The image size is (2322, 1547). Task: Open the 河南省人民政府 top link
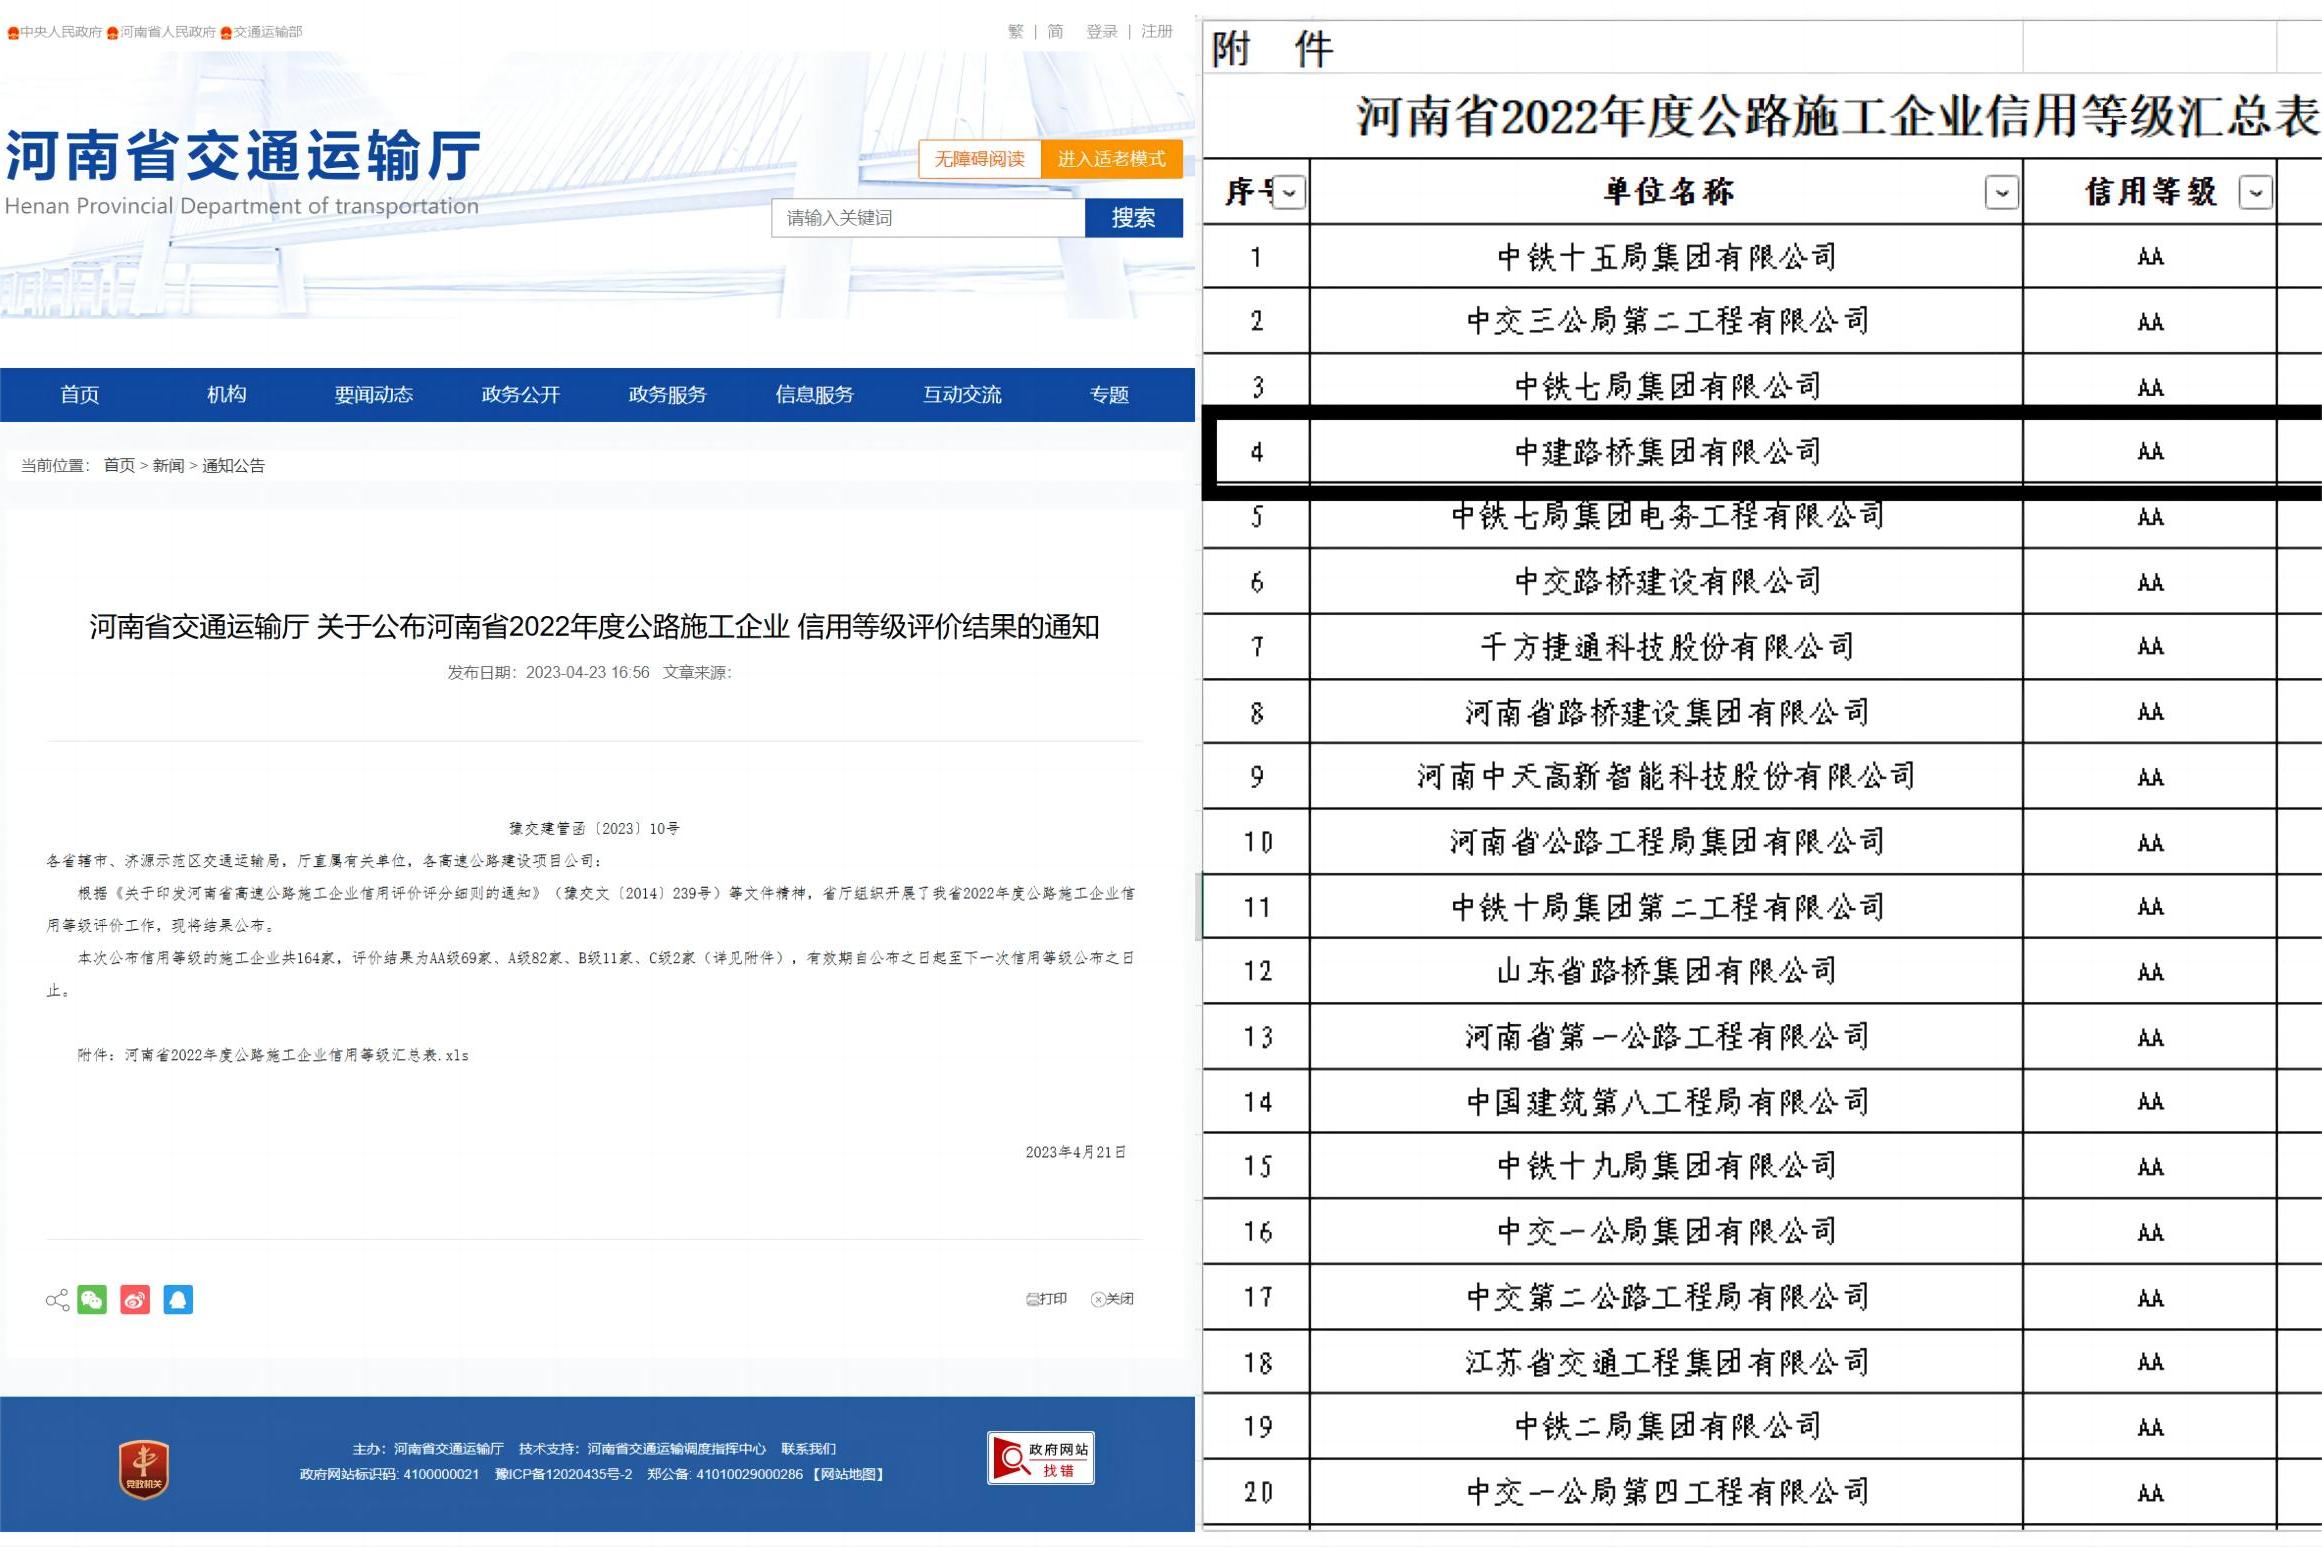coord(161,32)
